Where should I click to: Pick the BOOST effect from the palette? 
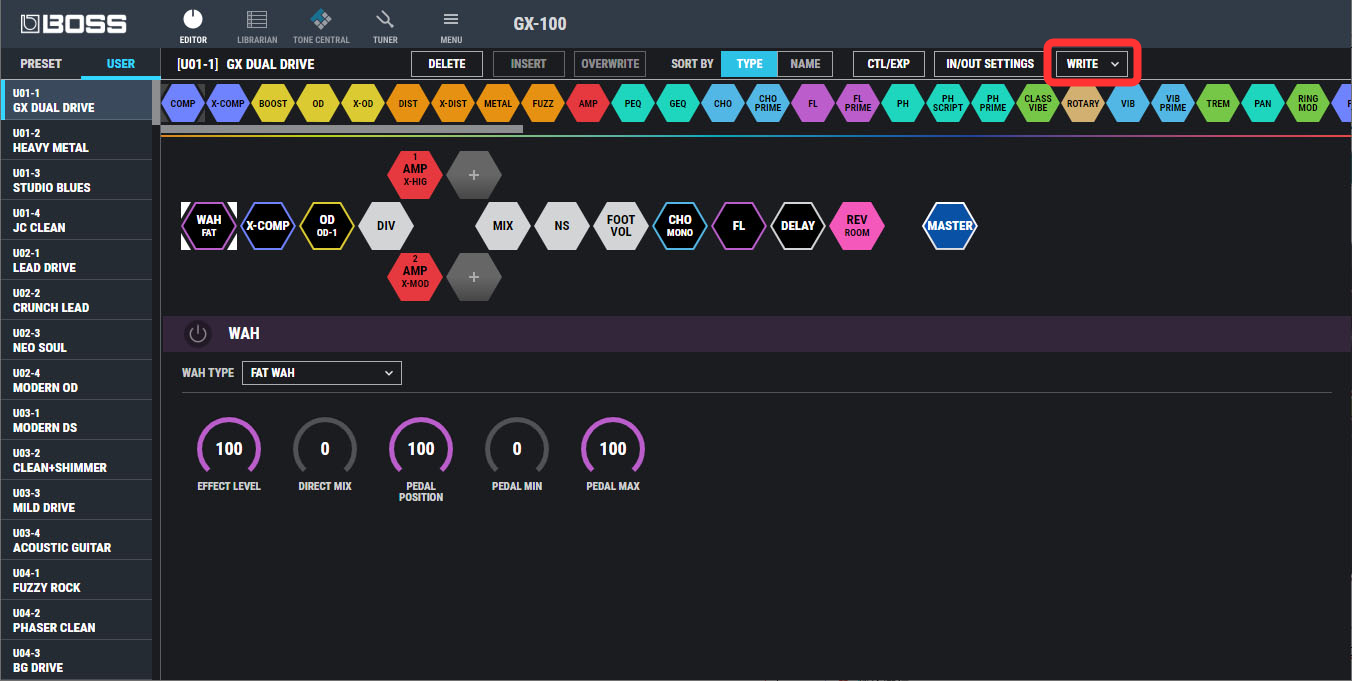pyautogui.click(x=273, y=103)
